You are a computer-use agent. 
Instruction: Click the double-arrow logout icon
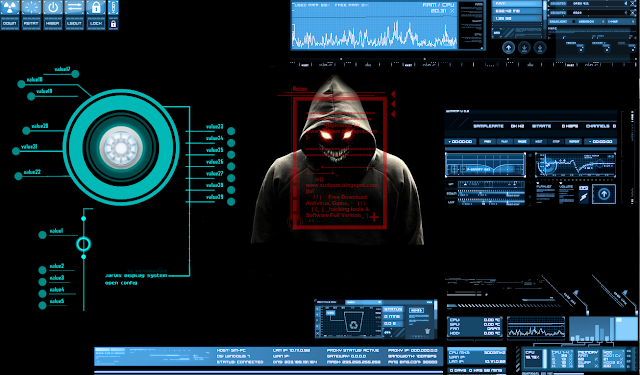point(74,8)
